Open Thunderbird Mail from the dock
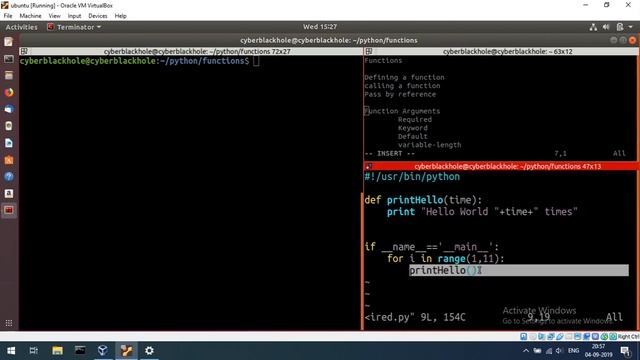Viewport: 640px width, 360px height. click(9, 109)
